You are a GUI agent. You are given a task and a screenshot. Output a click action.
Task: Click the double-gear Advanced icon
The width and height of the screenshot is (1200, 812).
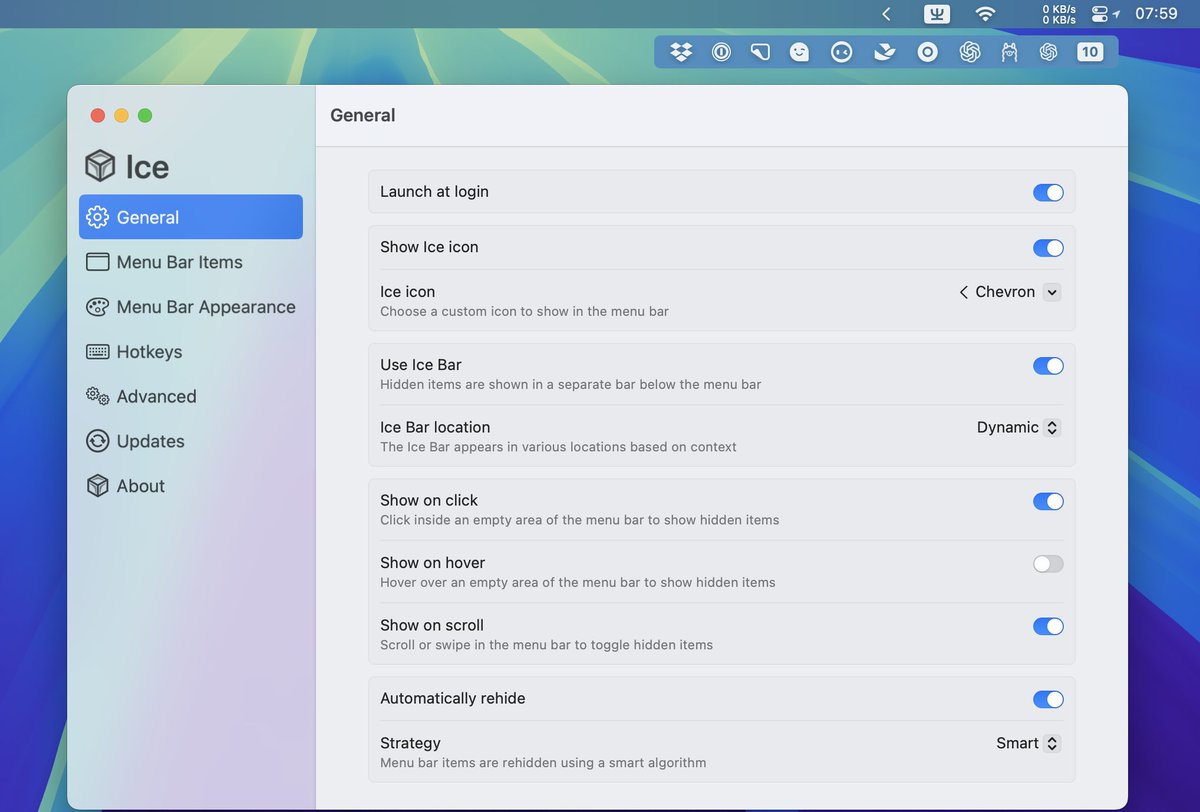tap(97, 396)
